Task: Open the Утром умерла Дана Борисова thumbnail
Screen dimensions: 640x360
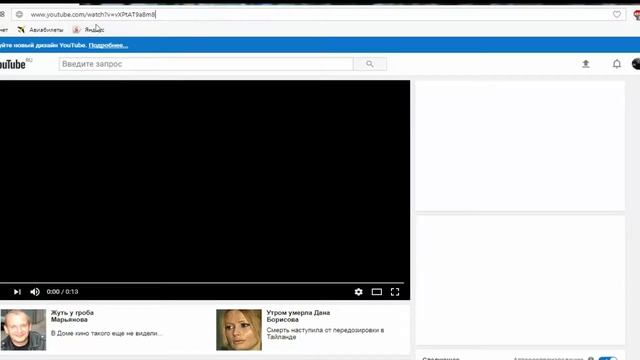Action: (x=239, y=330)
